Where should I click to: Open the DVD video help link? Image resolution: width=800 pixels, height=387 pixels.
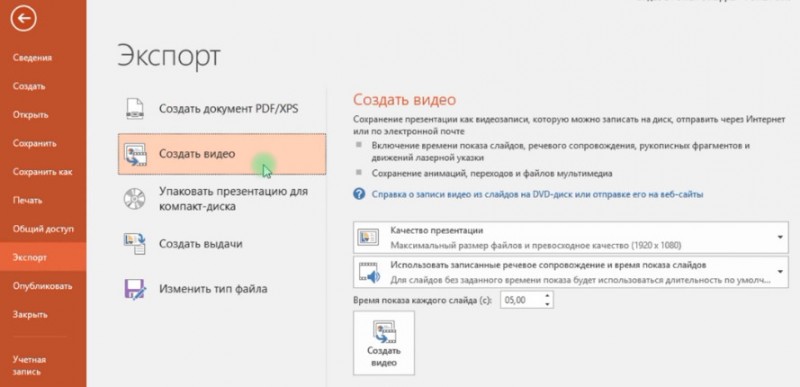pyautogui.click(x=538, y=194)
